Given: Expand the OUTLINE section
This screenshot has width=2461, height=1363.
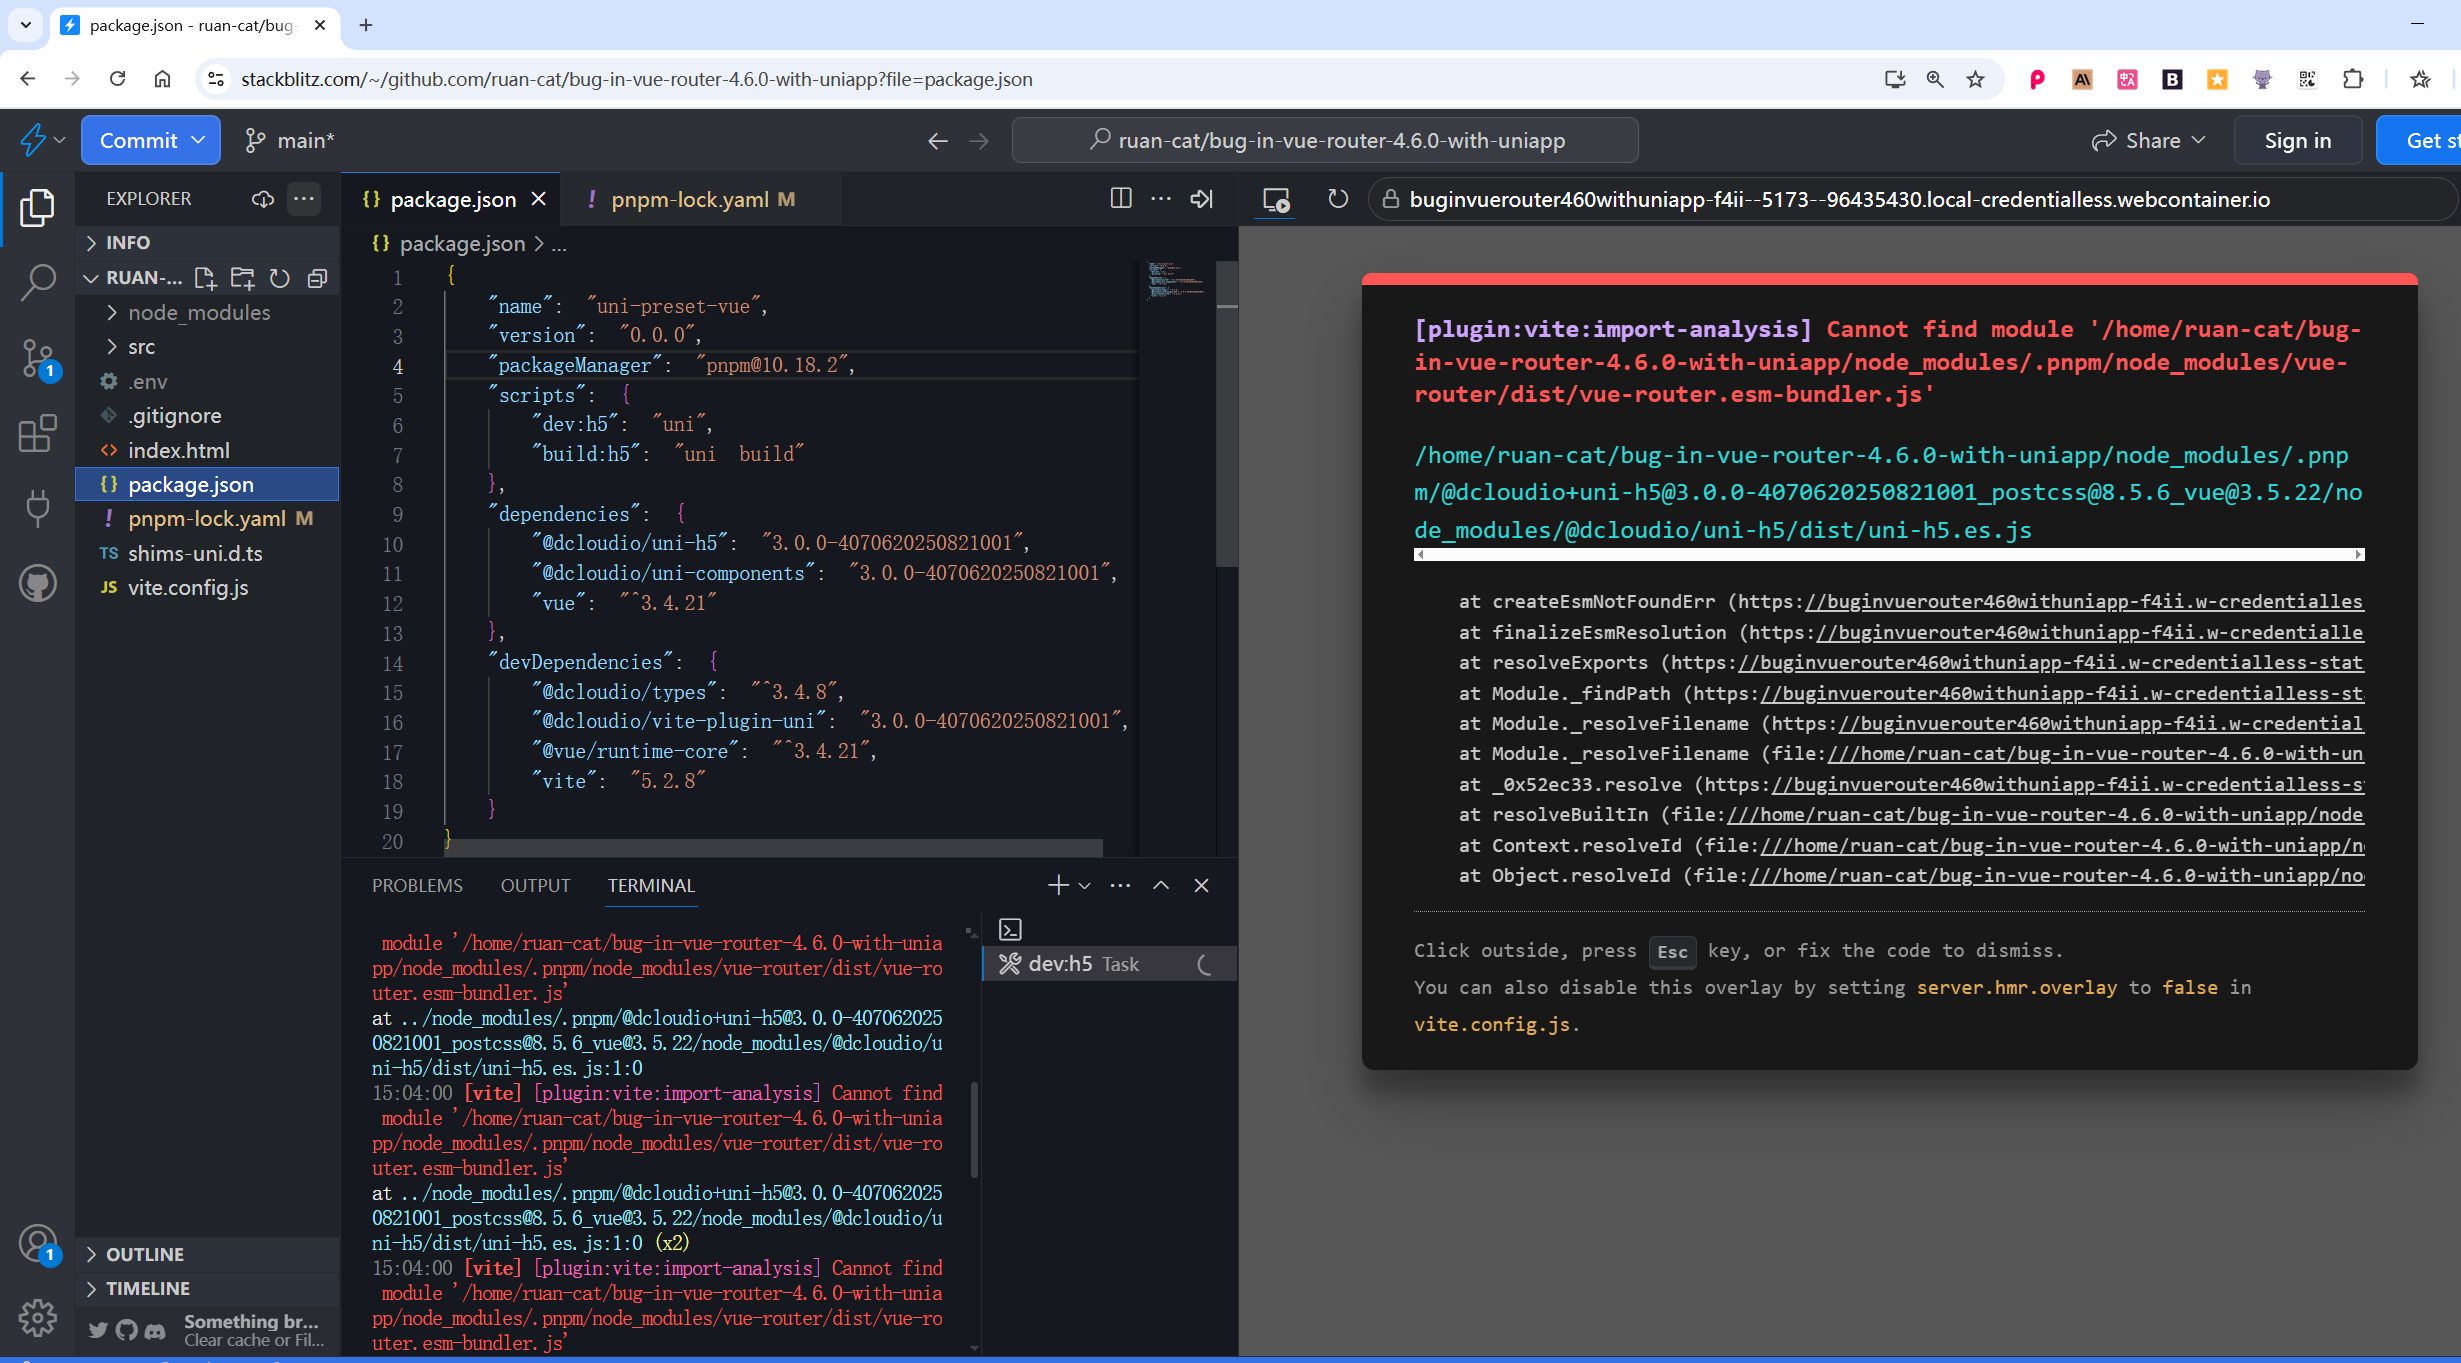Looking at the screenshot, I should (145, 1254).
